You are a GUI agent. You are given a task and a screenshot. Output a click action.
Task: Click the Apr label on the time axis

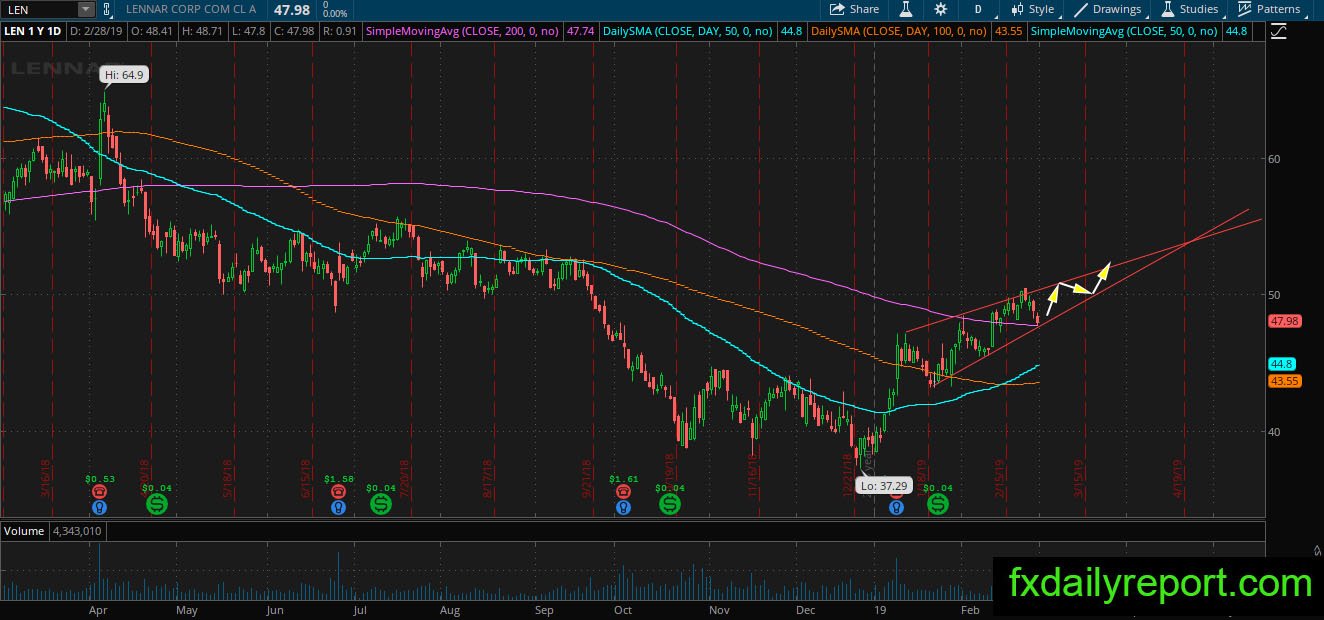point(98,609)
